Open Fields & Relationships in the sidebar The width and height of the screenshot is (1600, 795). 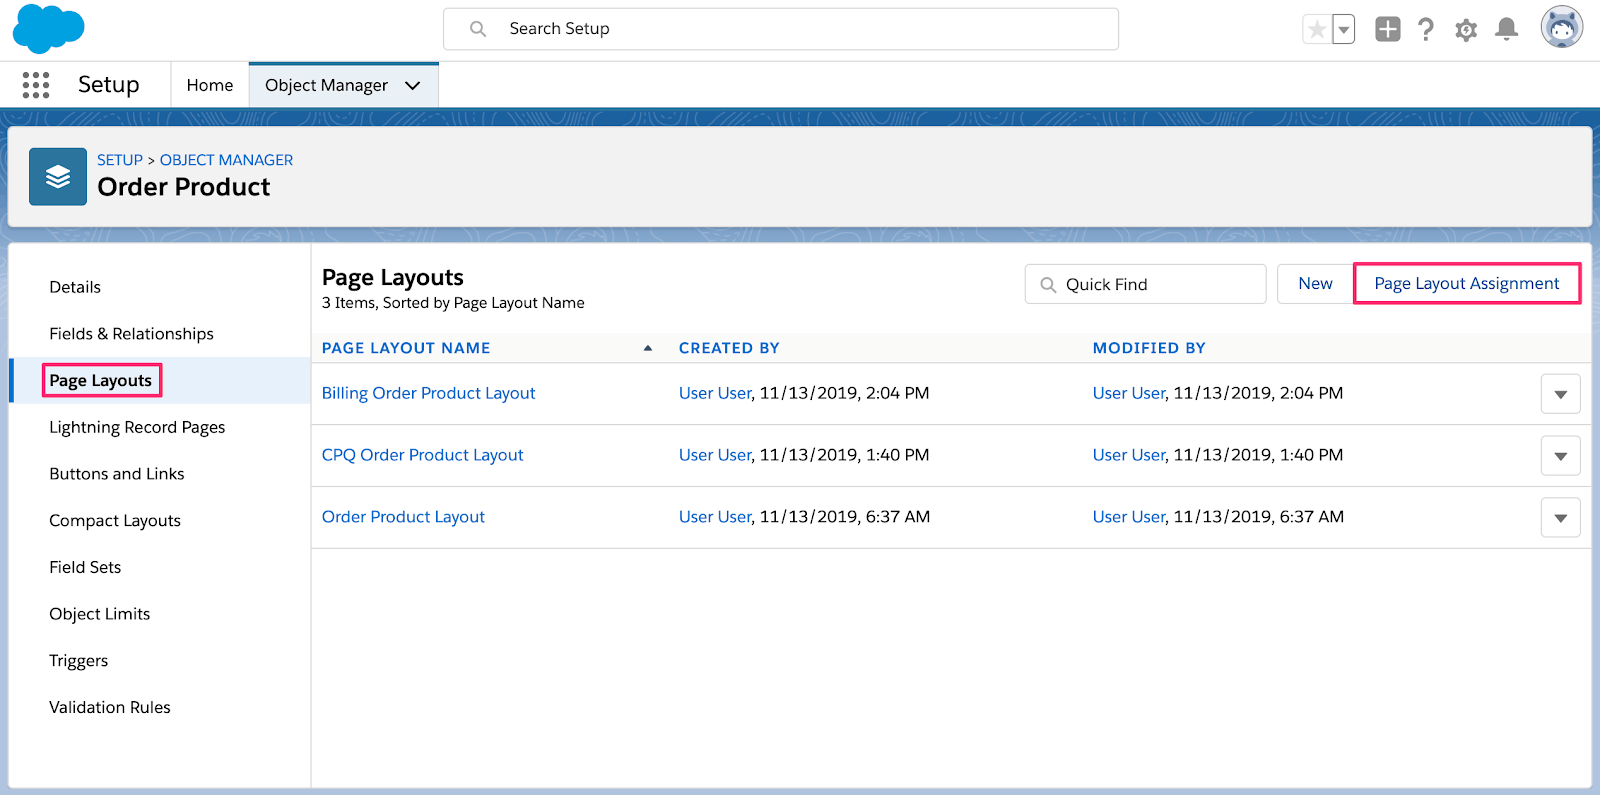click(131, 334)
